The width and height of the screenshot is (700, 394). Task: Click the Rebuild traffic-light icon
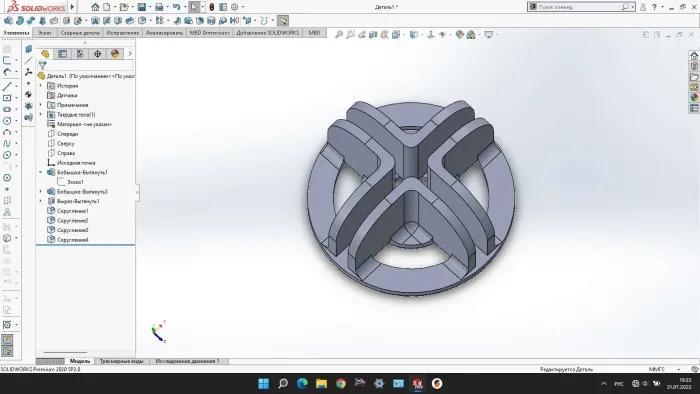pos(212,7)
